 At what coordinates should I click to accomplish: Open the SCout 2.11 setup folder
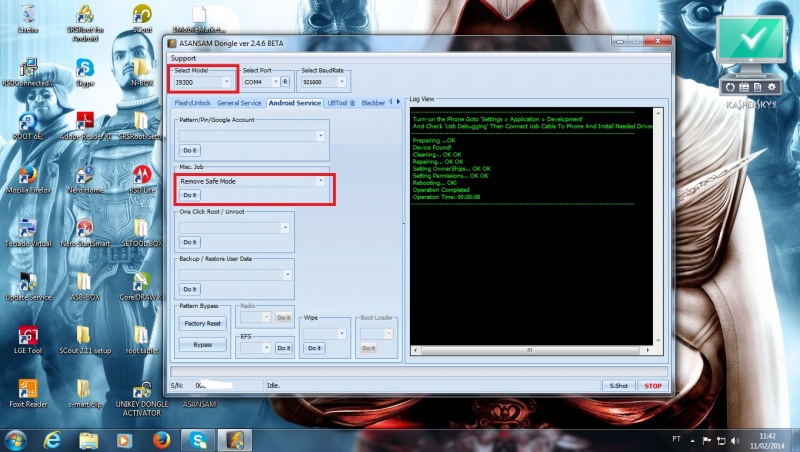85,340
